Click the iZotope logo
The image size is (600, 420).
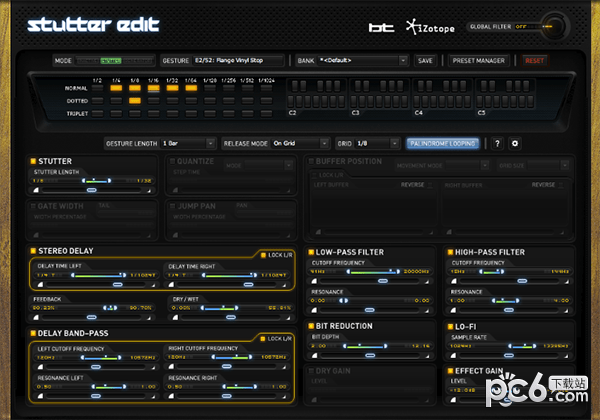430,28
